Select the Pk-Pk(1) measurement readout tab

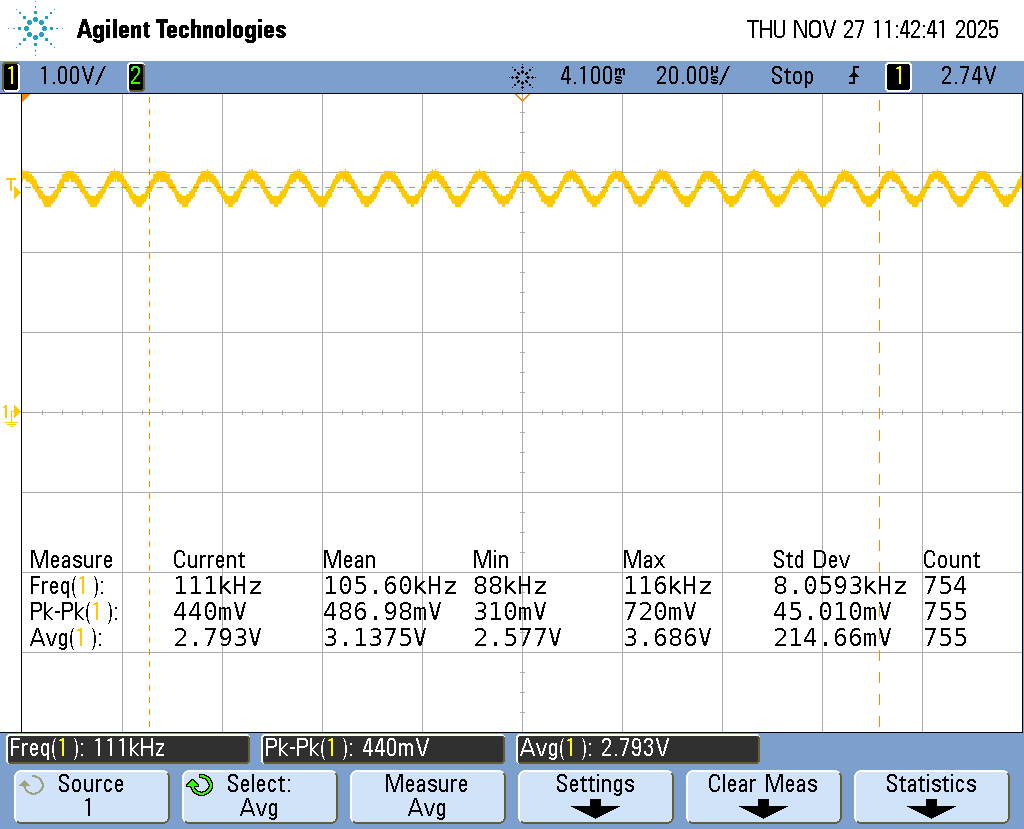tap(383, 748)
